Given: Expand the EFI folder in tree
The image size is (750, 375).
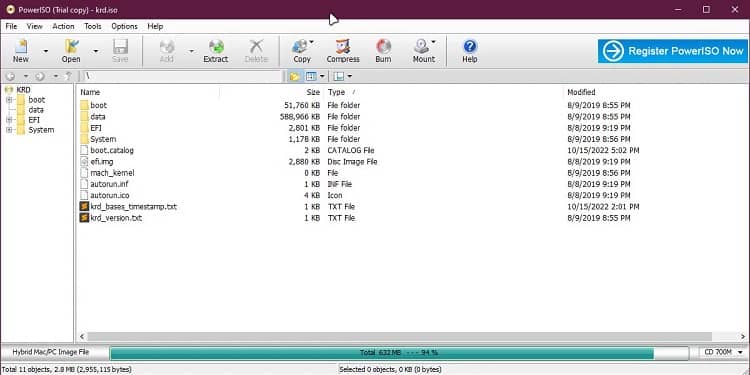Looking at the screenshot, I should pos(9,120).
